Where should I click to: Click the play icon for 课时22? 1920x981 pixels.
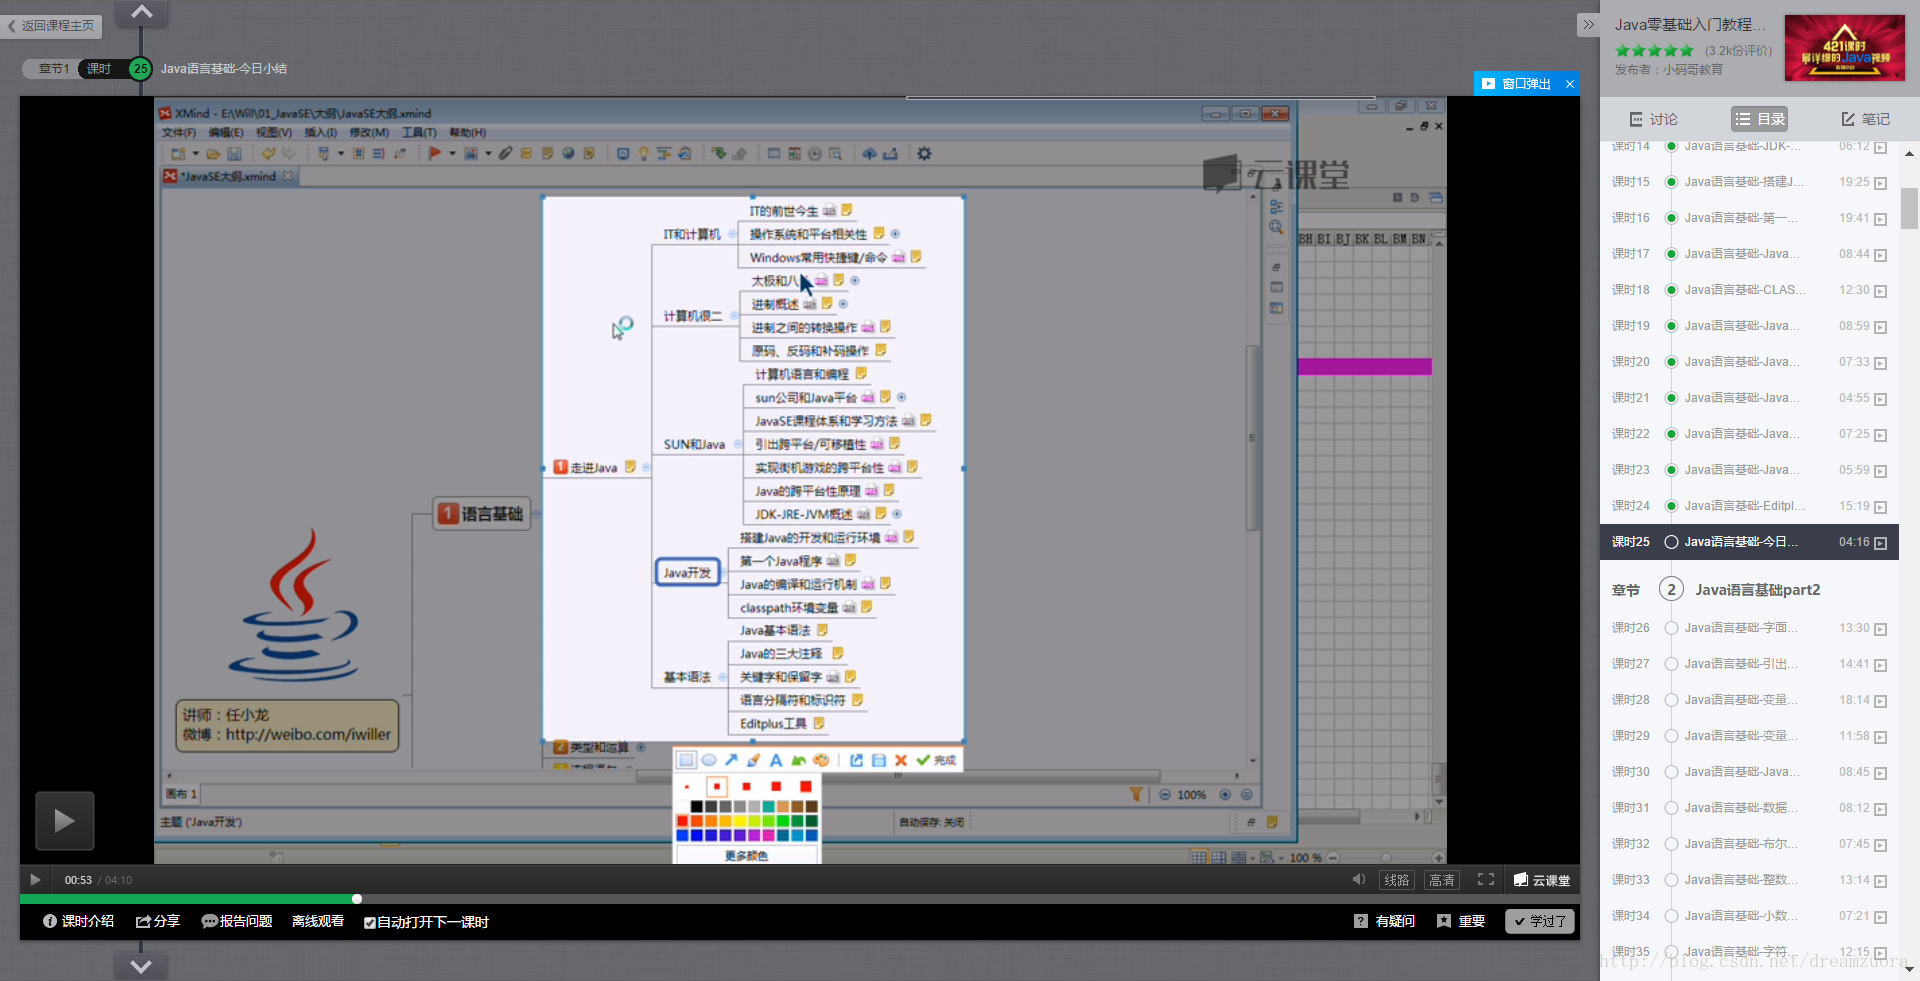click(1880, 435)
